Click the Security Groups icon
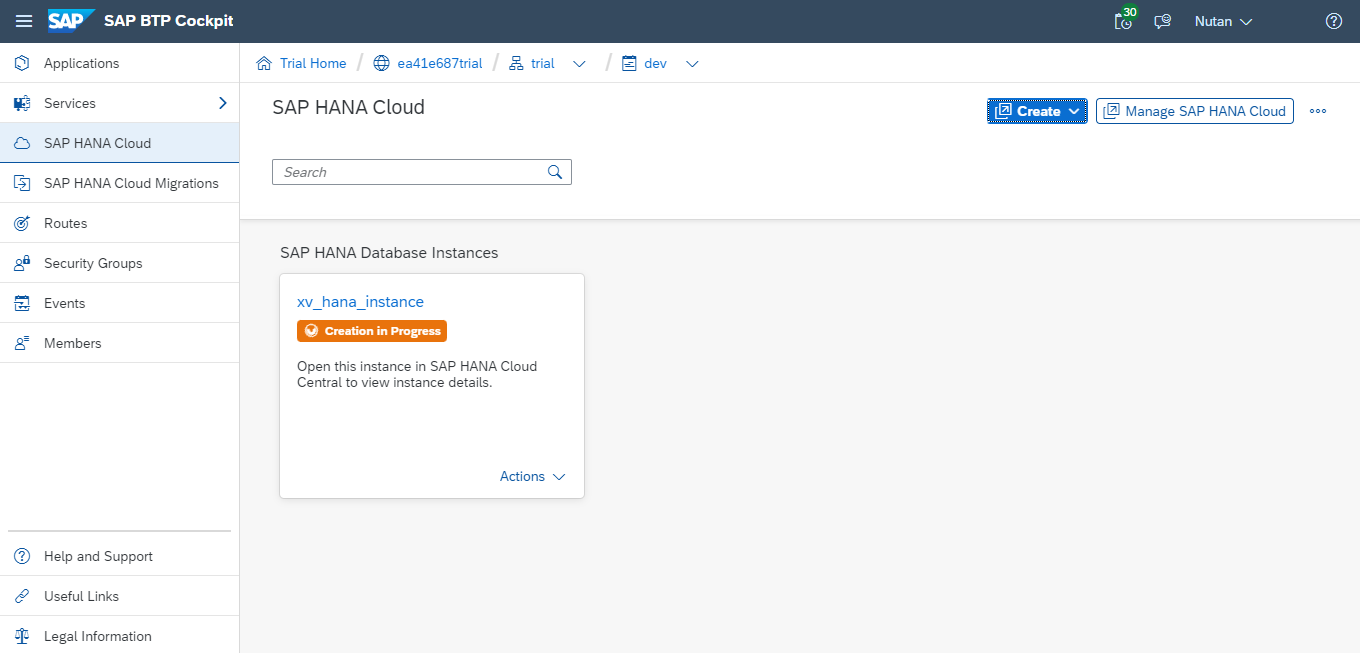This screenshot has height=653, width=1360. (22, 263)
